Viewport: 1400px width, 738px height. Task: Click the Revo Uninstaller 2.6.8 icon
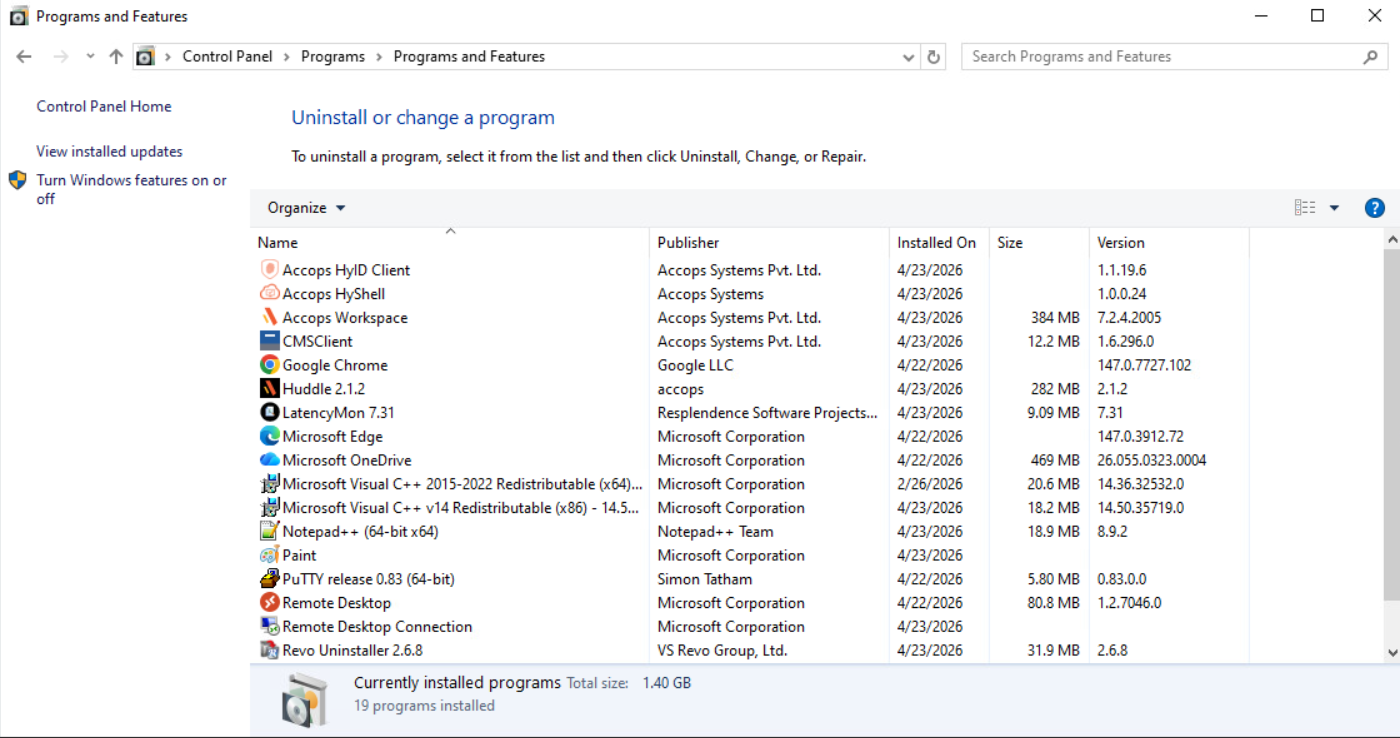[269, 650]
